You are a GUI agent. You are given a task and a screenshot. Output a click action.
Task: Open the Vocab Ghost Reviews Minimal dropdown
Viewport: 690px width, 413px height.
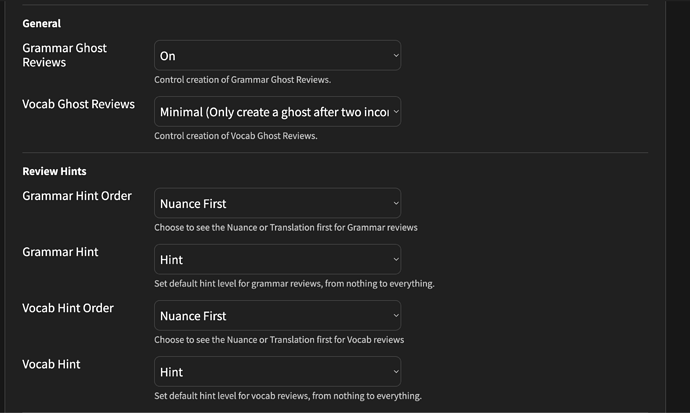coord(277,112)
